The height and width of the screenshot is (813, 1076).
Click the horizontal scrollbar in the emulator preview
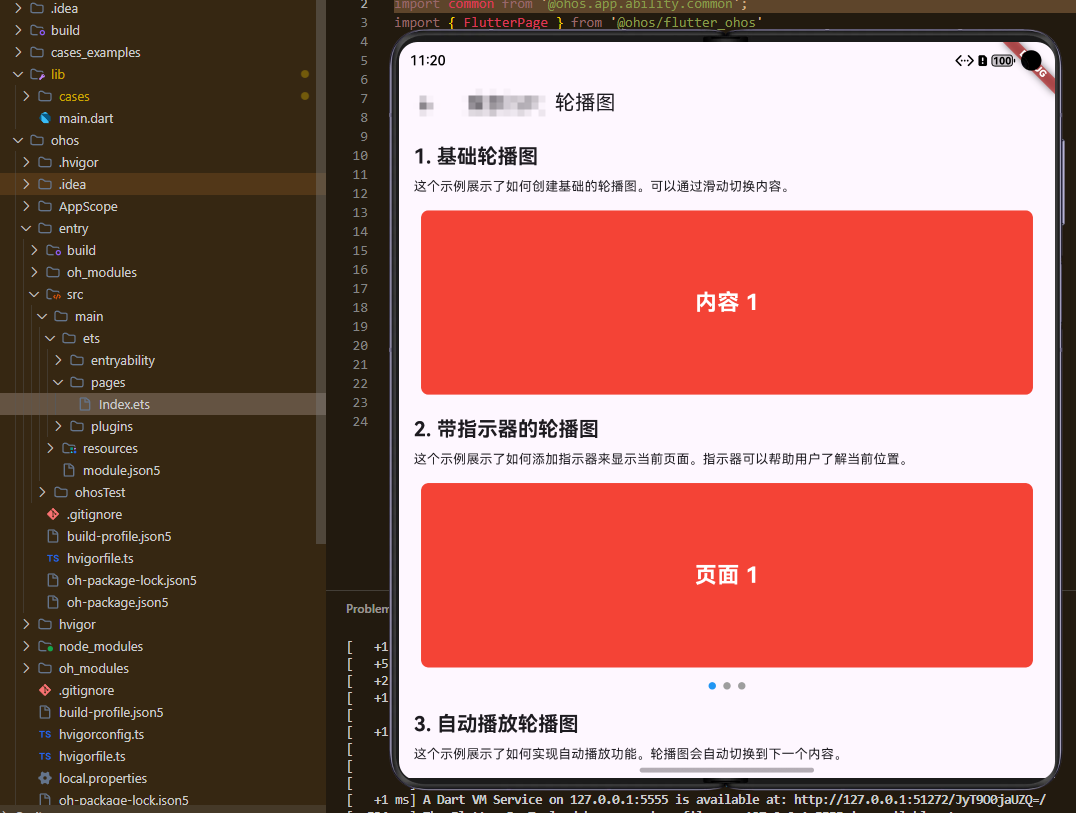tap(726, 770)
